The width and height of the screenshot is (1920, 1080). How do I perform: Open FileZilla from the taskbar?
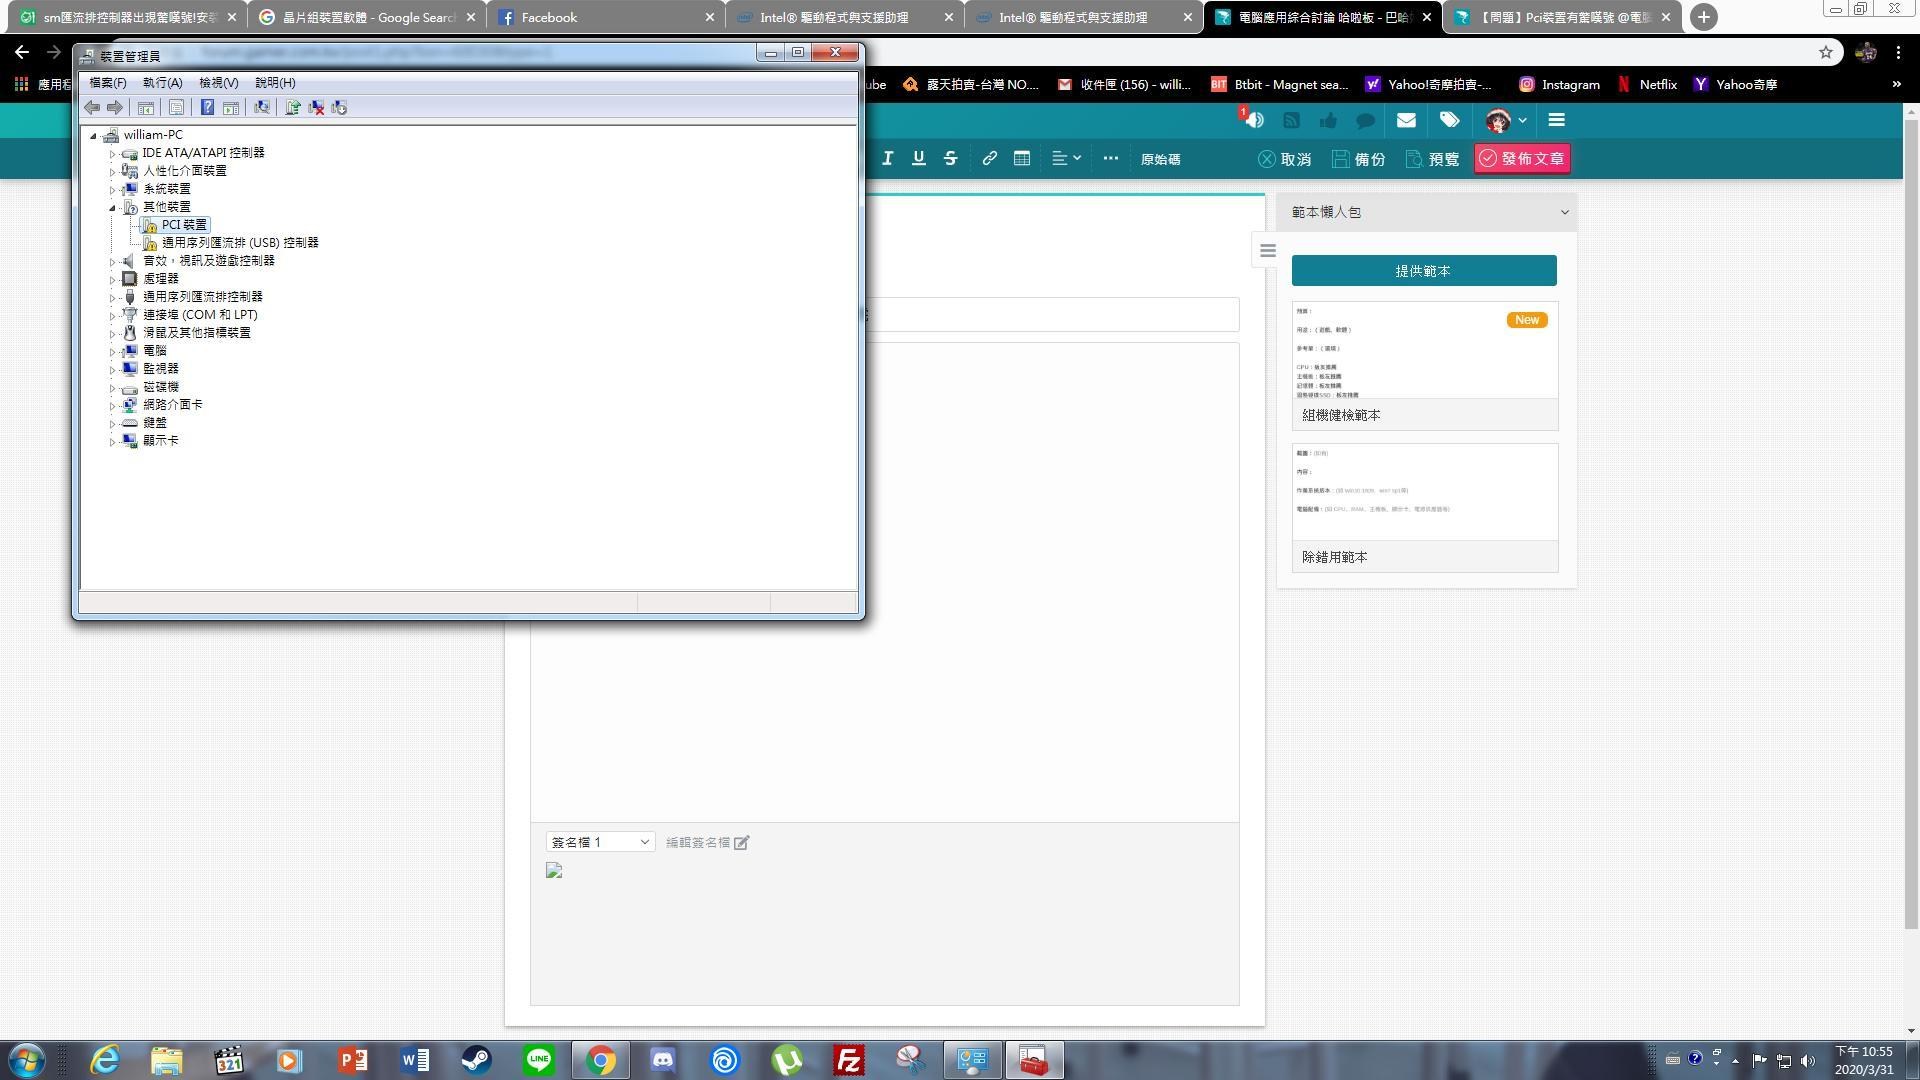click(x=848, y=1060)
